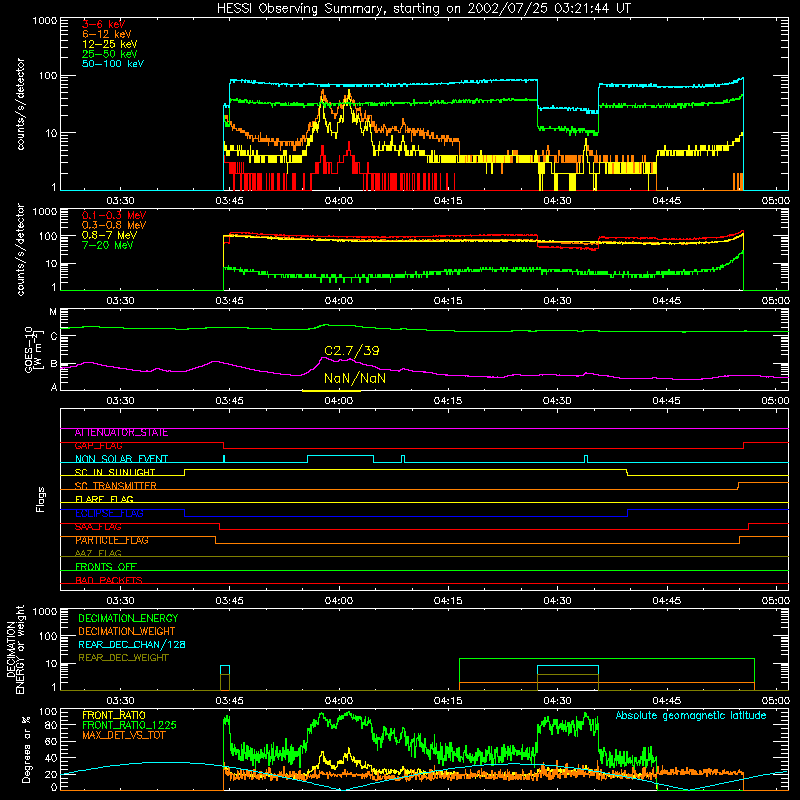Click the Flags axis title
Viewport: 800px width, 800px height.
click(41, 499)
